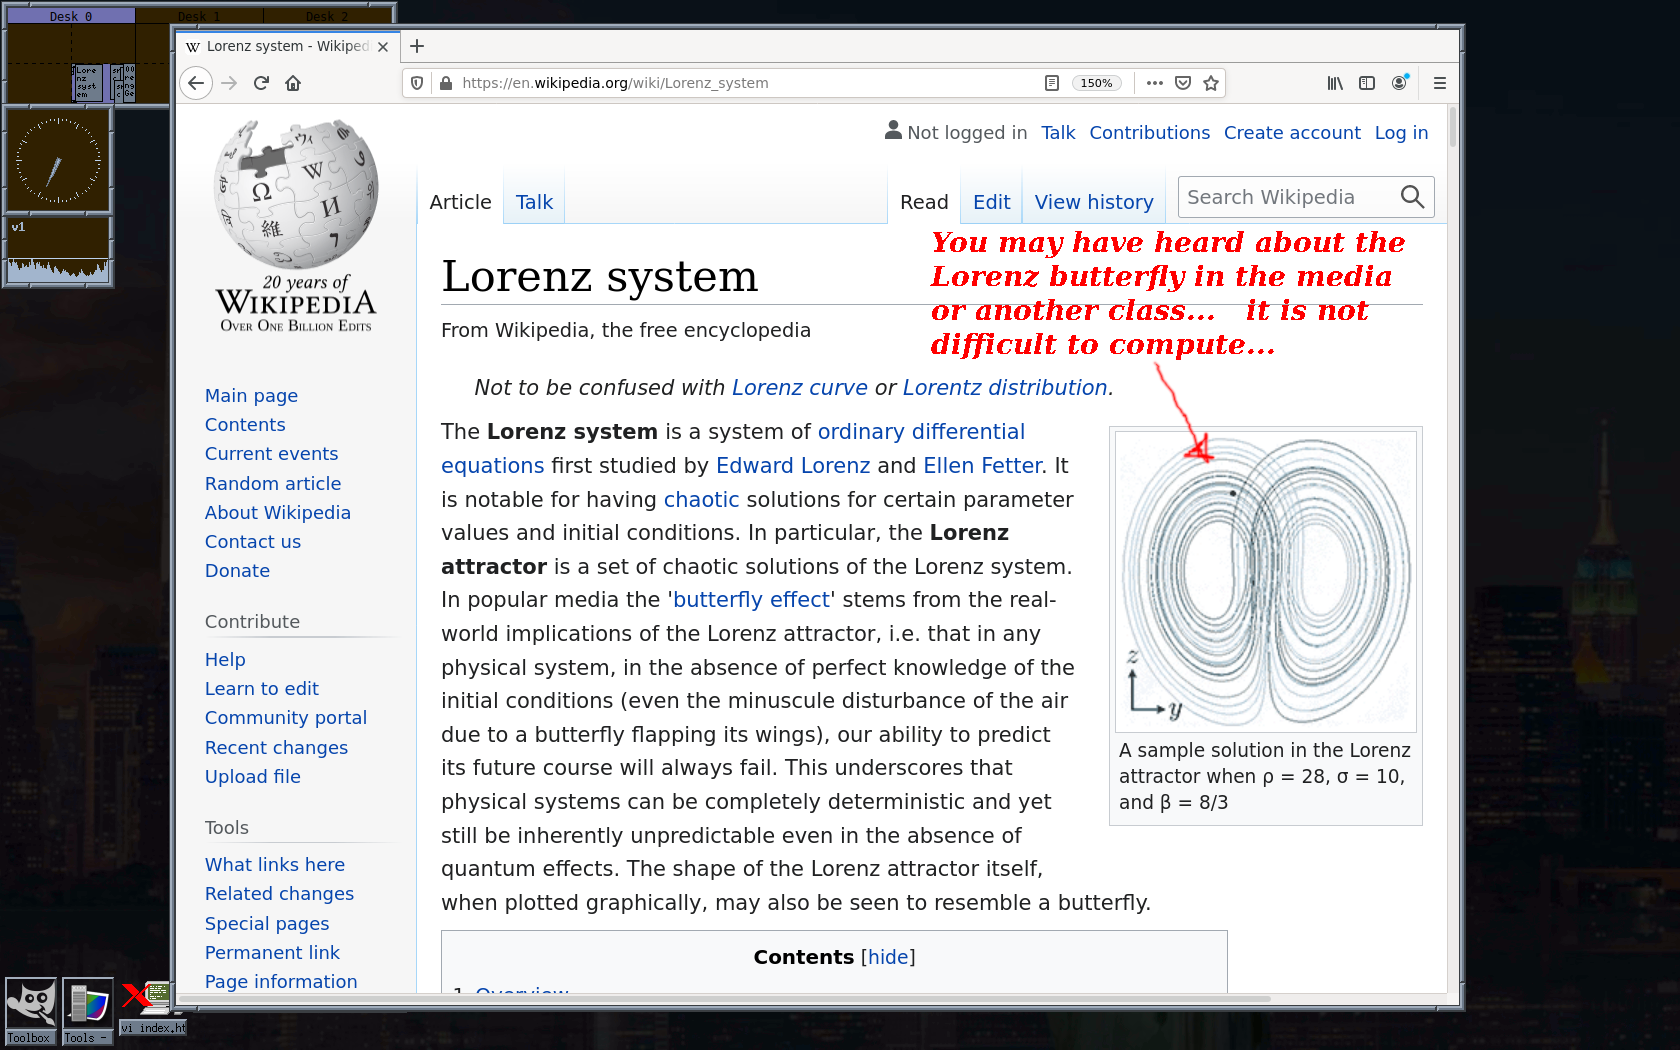Open the View history tab
Image resolution: width=1680 pixels, height=1050 pixels.
[1093, 202]
